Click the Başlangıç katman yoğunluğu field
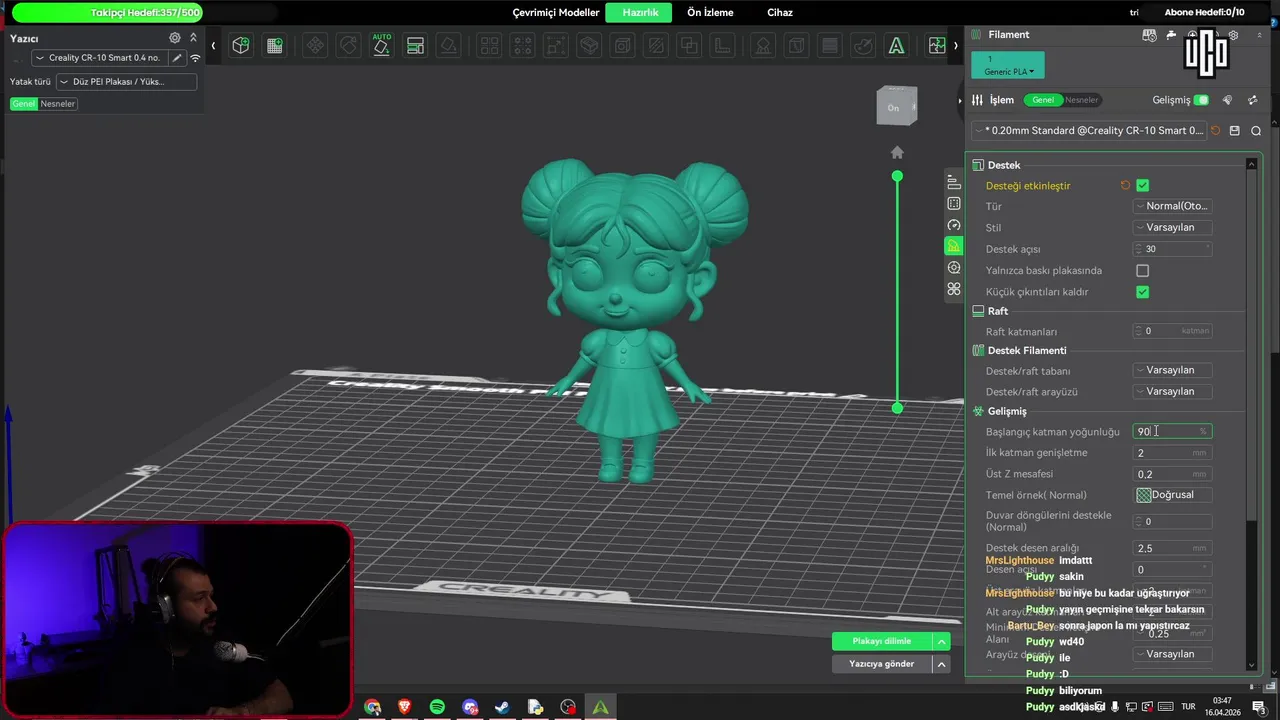 pyautogui.click(x=1173, y=432)
